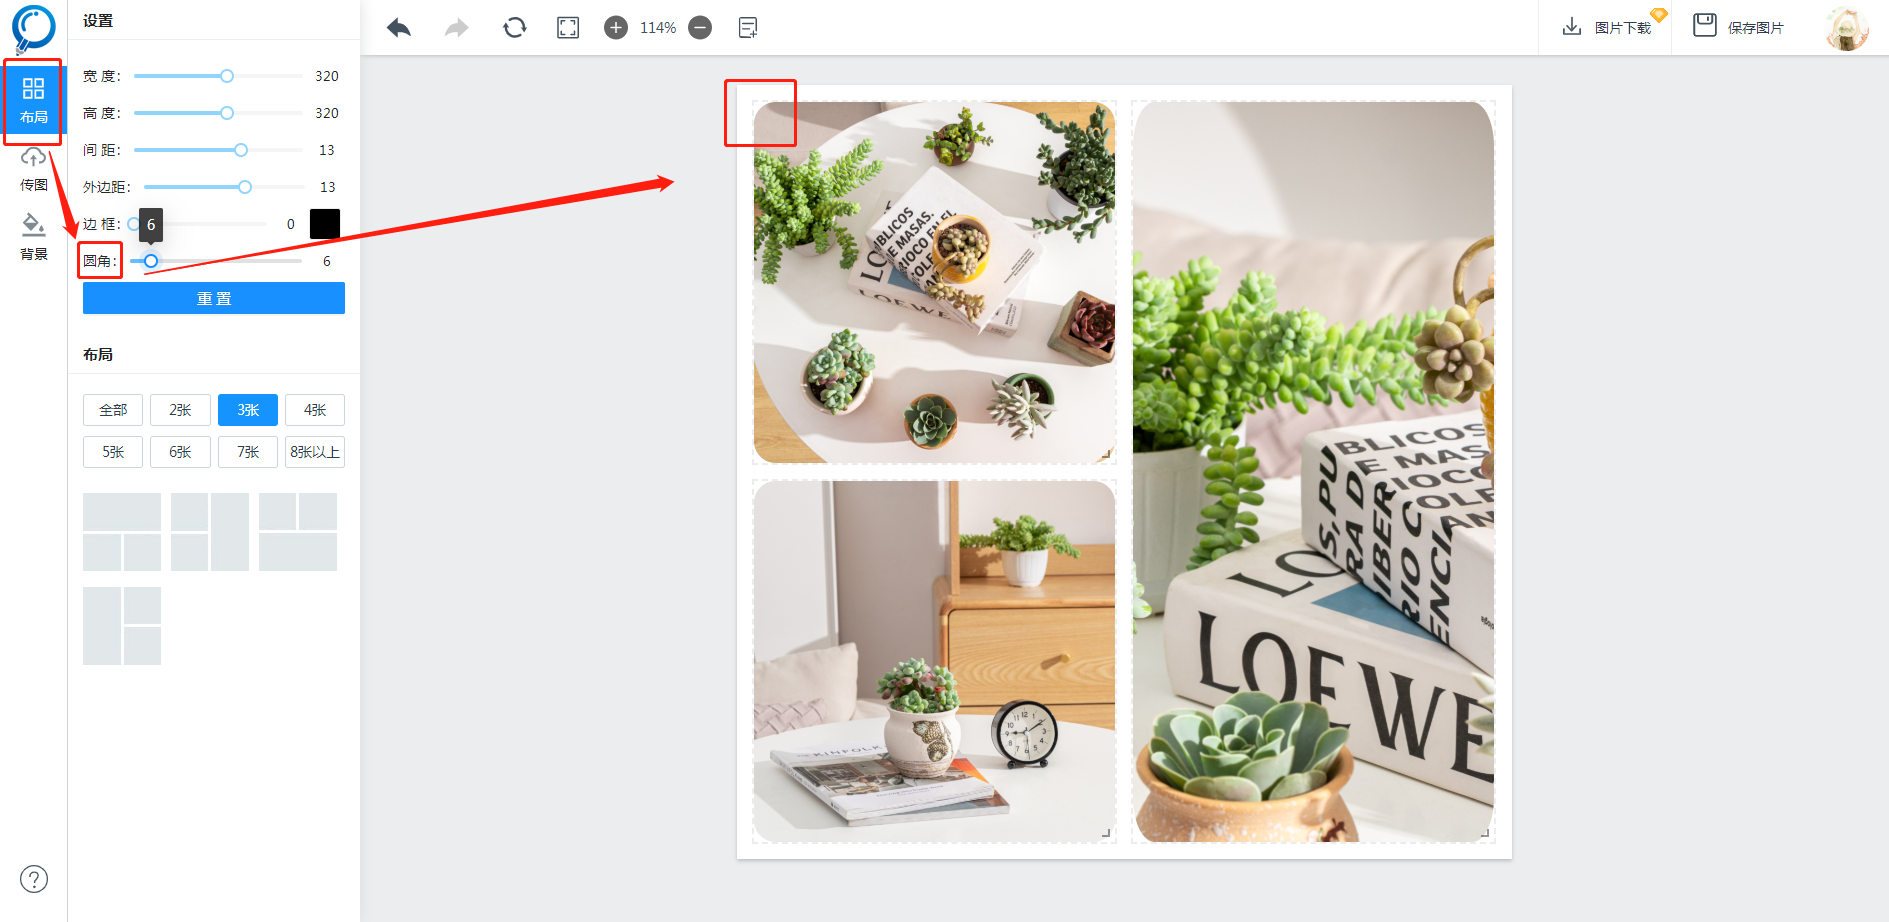Click the 设置 panel heading
This screenshot has width=1889, height=922.
(98, 20)
